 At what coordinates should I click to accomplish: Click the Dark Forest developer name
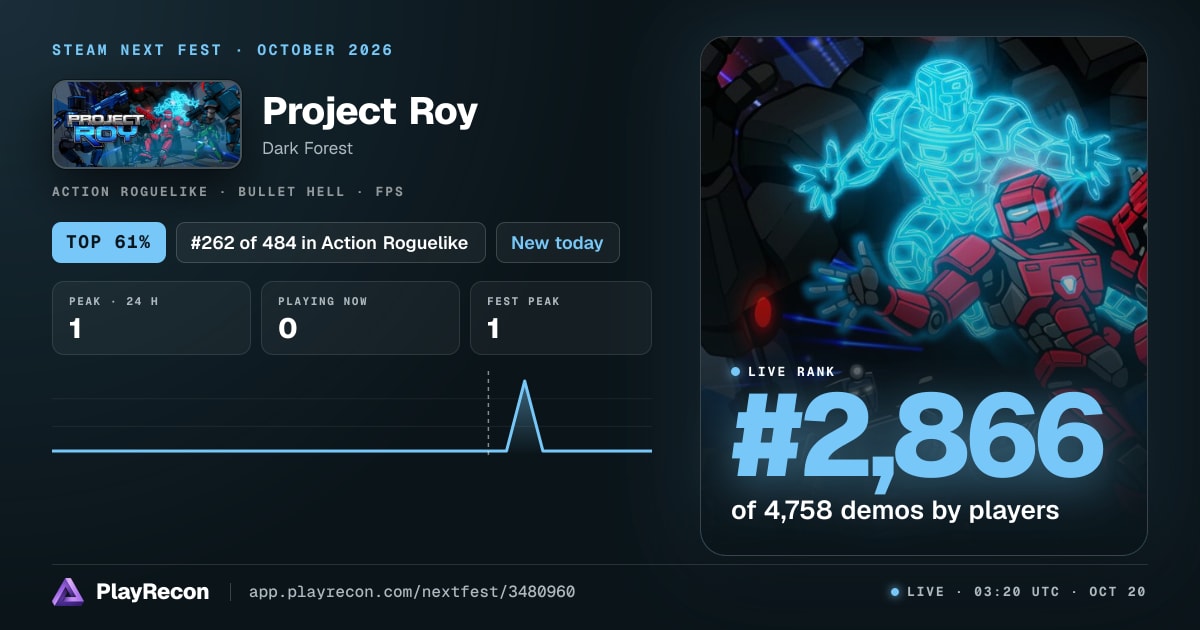click(x=307, y=148)
